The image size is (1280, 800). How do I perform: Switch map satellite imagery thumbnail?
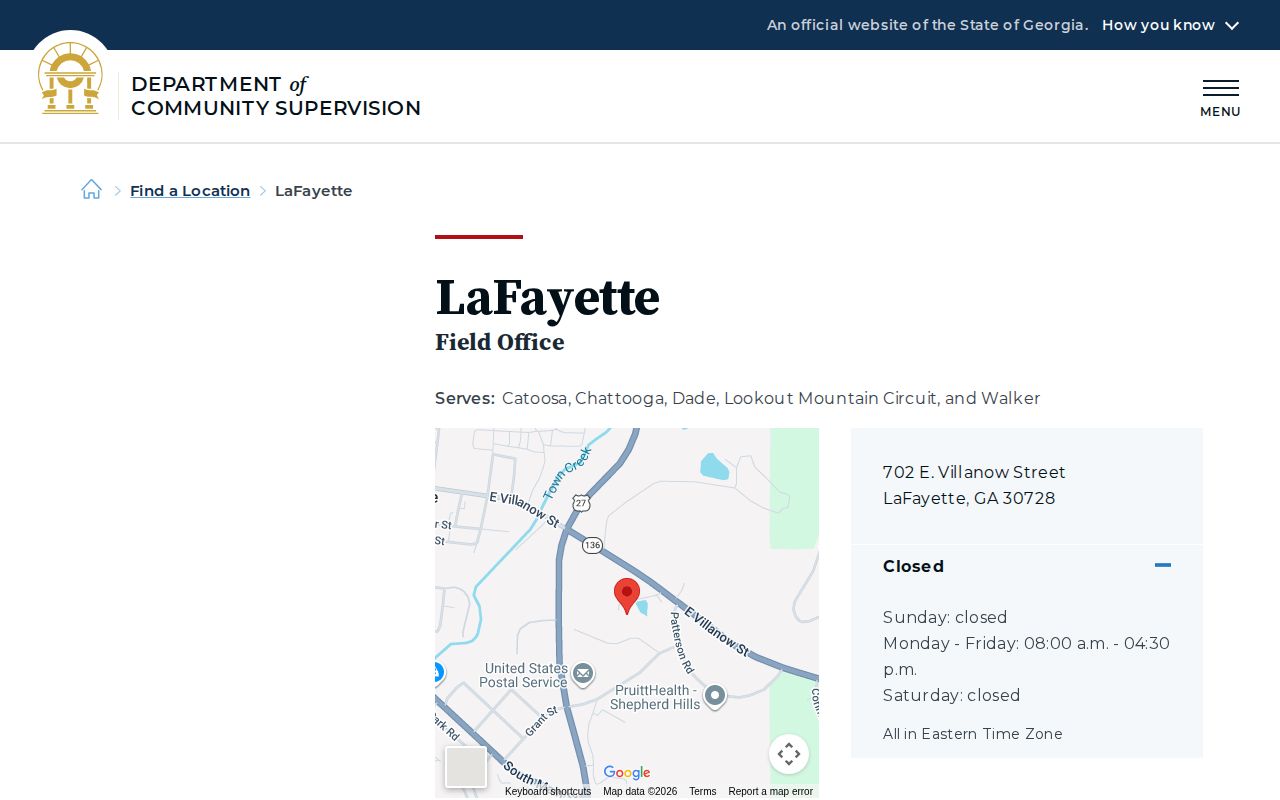click(466, 767)
